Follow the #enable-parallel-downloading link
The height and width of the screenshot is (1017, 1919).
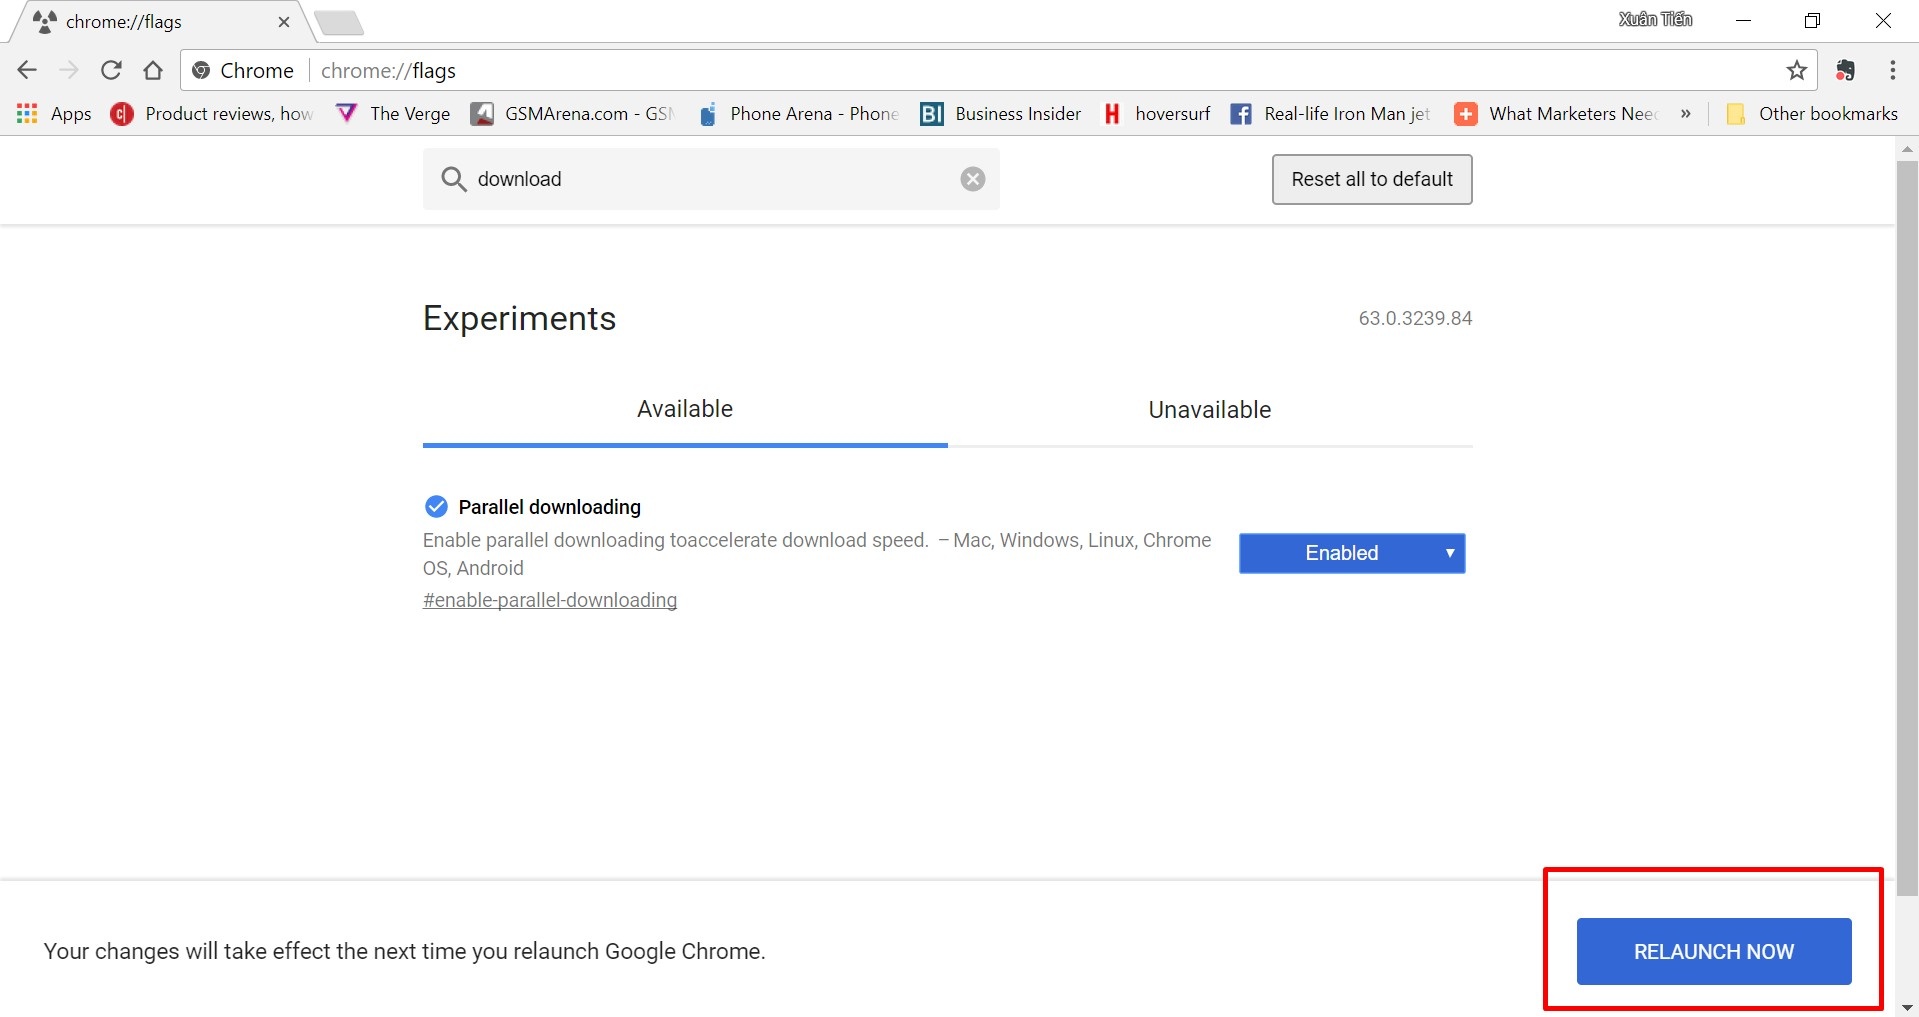(x=549, y=599)
